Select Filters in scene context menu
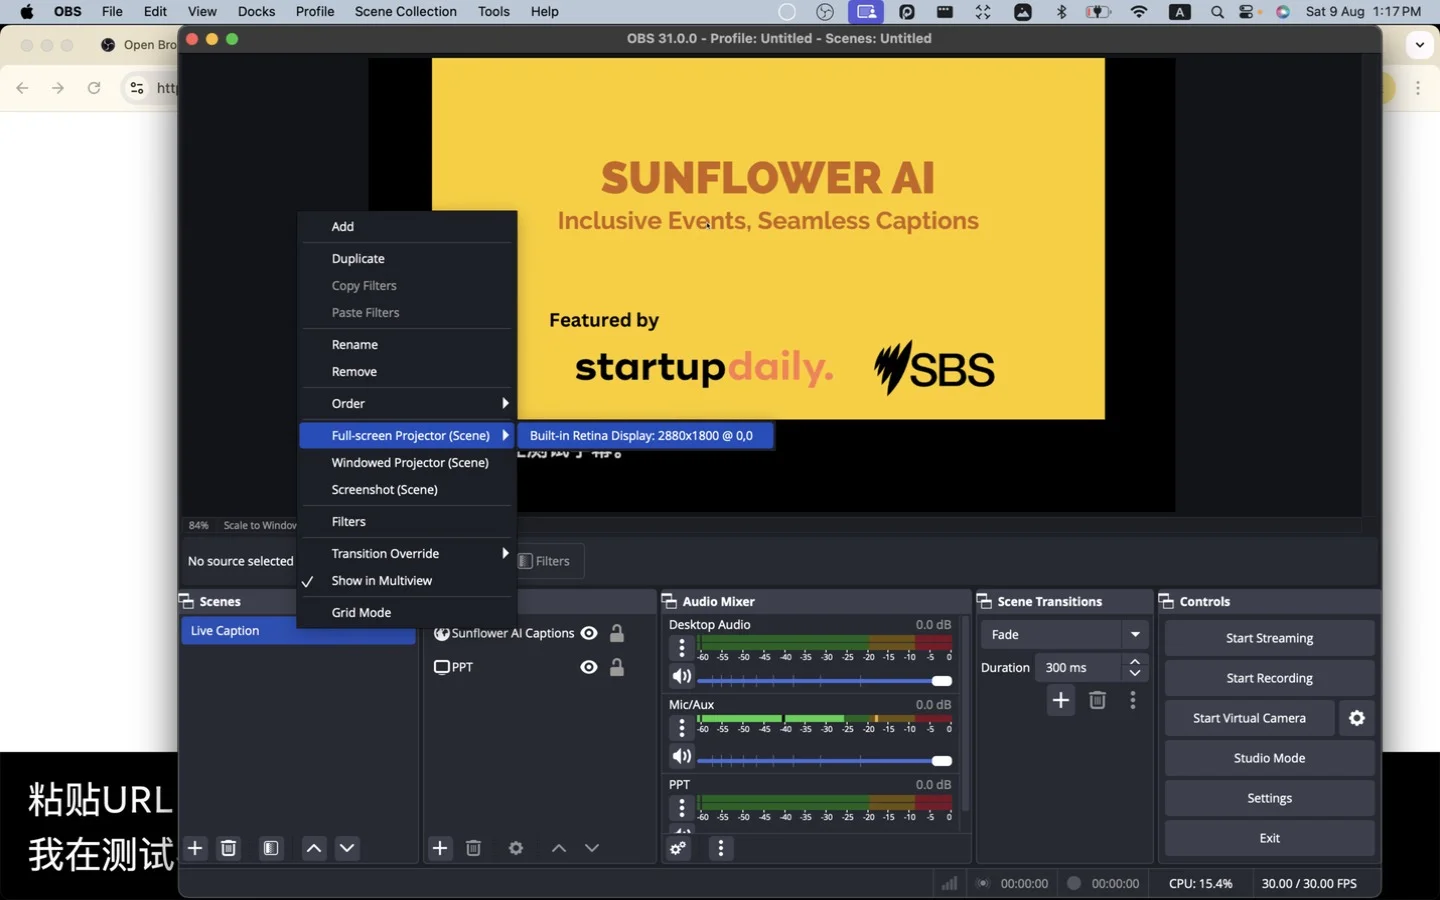Image resolution: width=1440 pixels, height=900 pixels. pyautogui.click(x=407, y=522)
